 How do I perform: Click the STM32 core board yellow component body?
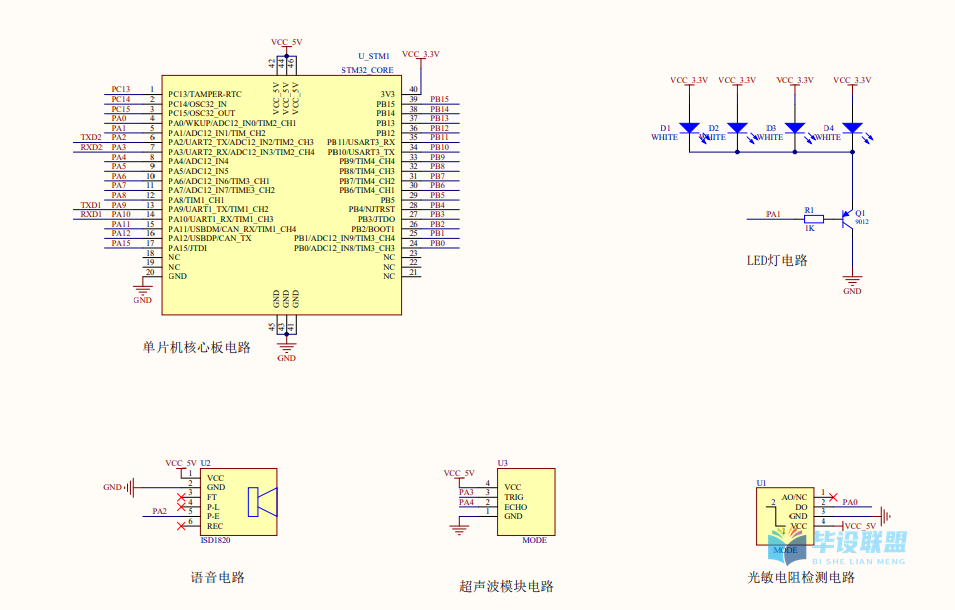pyautogui.click(x=282, y=195)
